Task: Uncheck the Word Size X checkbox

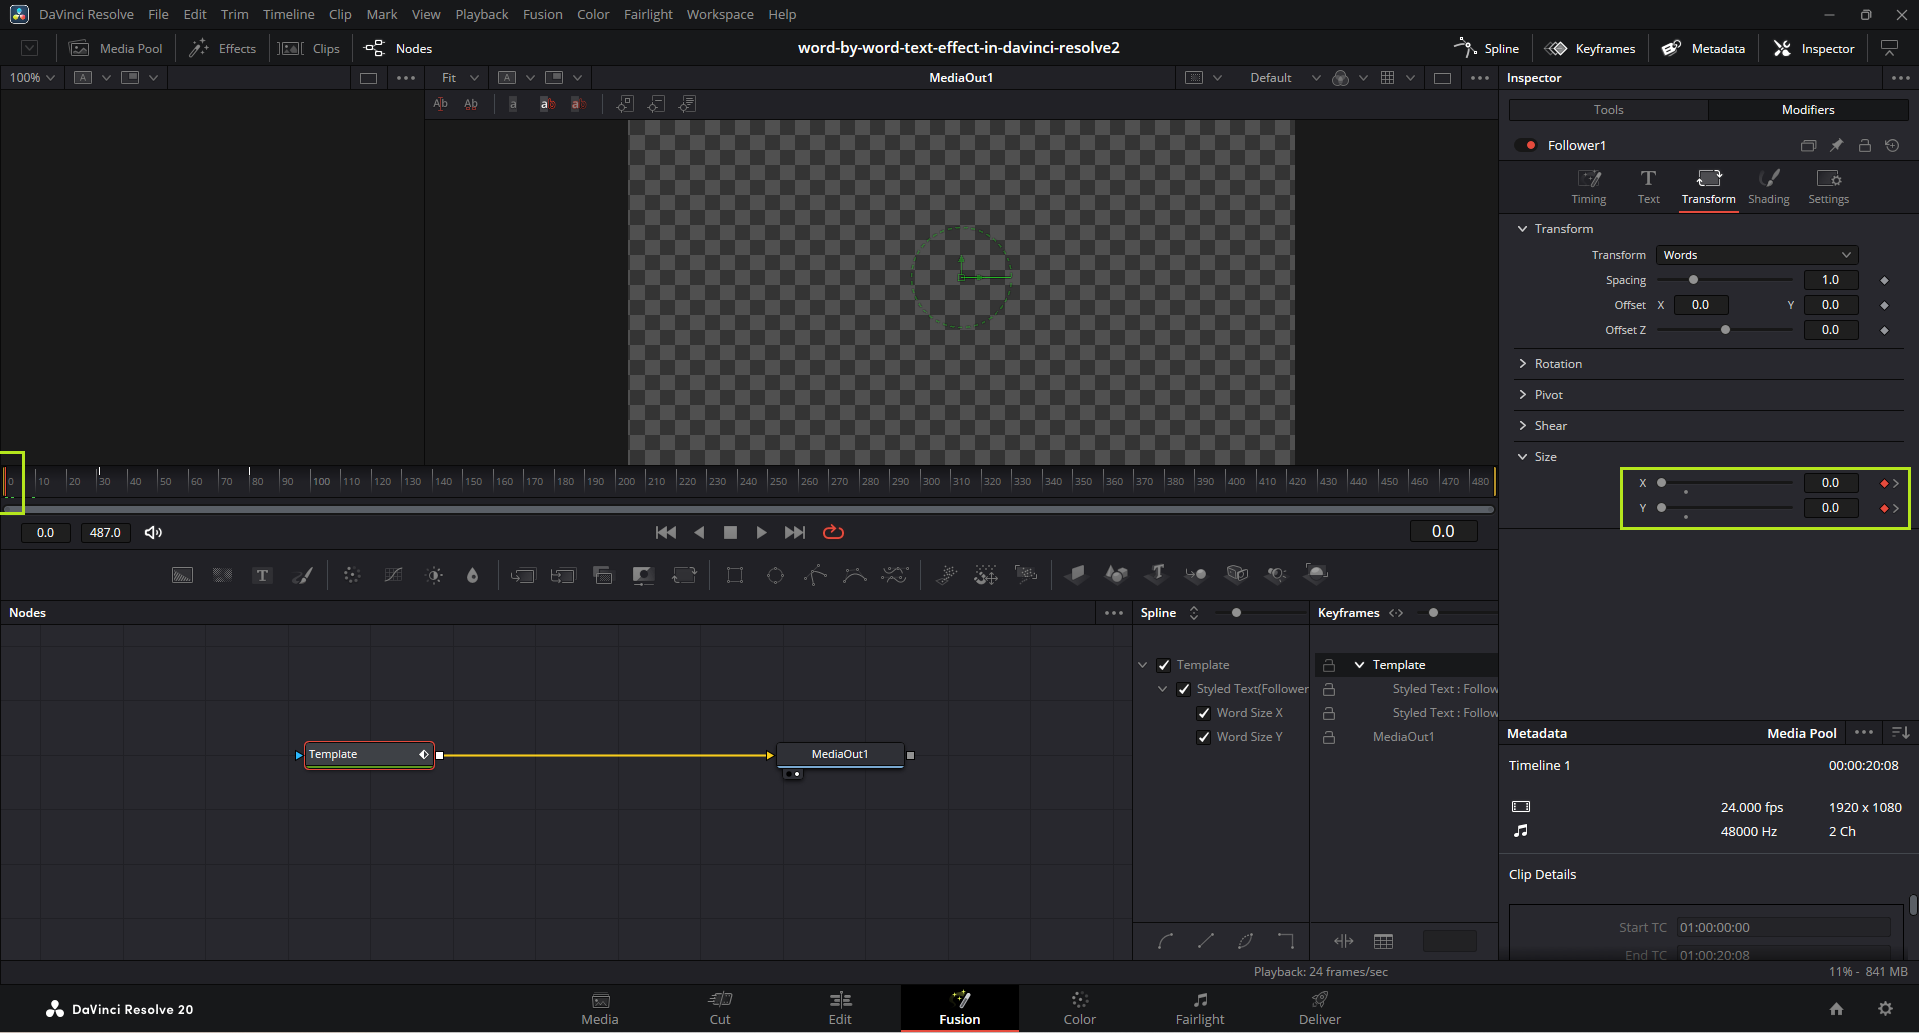Action: [x=1204, y=713]
